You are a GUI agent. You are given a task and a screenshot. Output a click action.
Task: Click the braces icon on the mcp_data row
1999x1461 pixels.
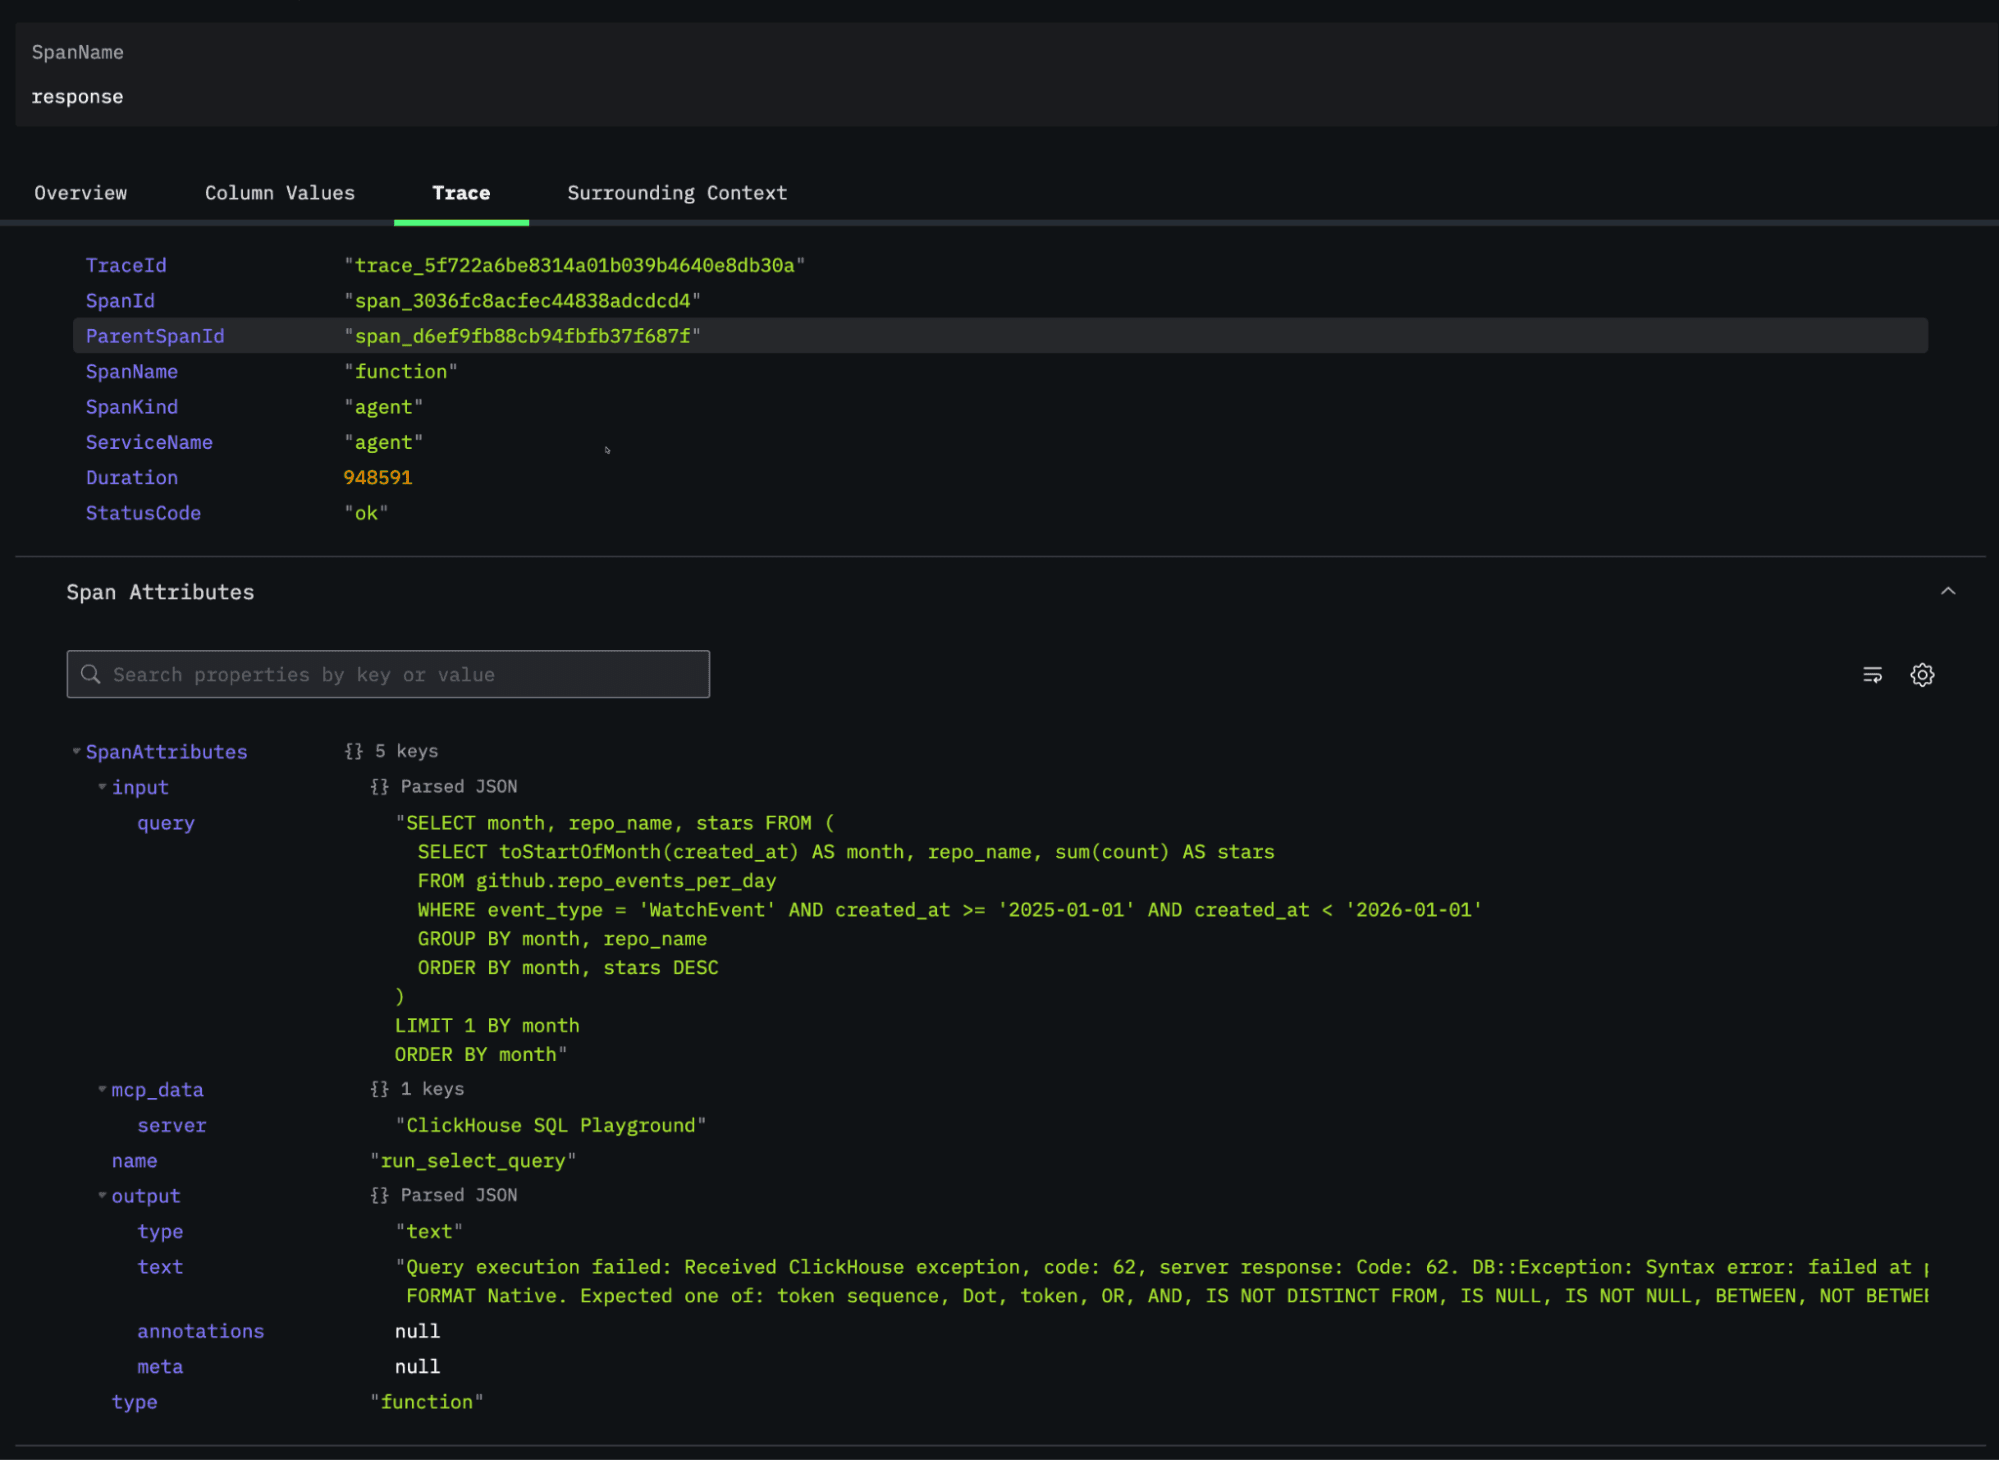coord(379,1089)
